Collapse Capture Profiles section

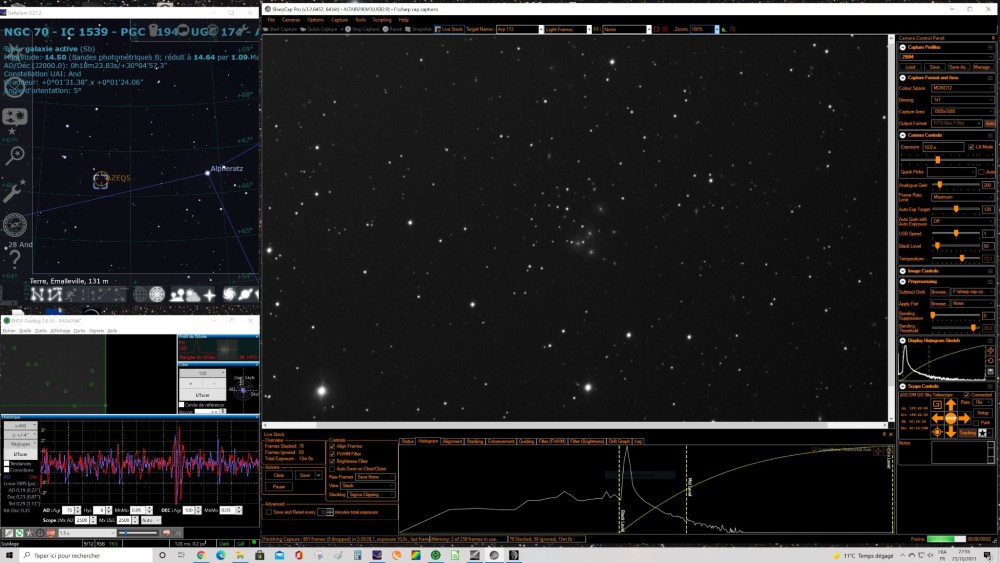coord(902,47)
